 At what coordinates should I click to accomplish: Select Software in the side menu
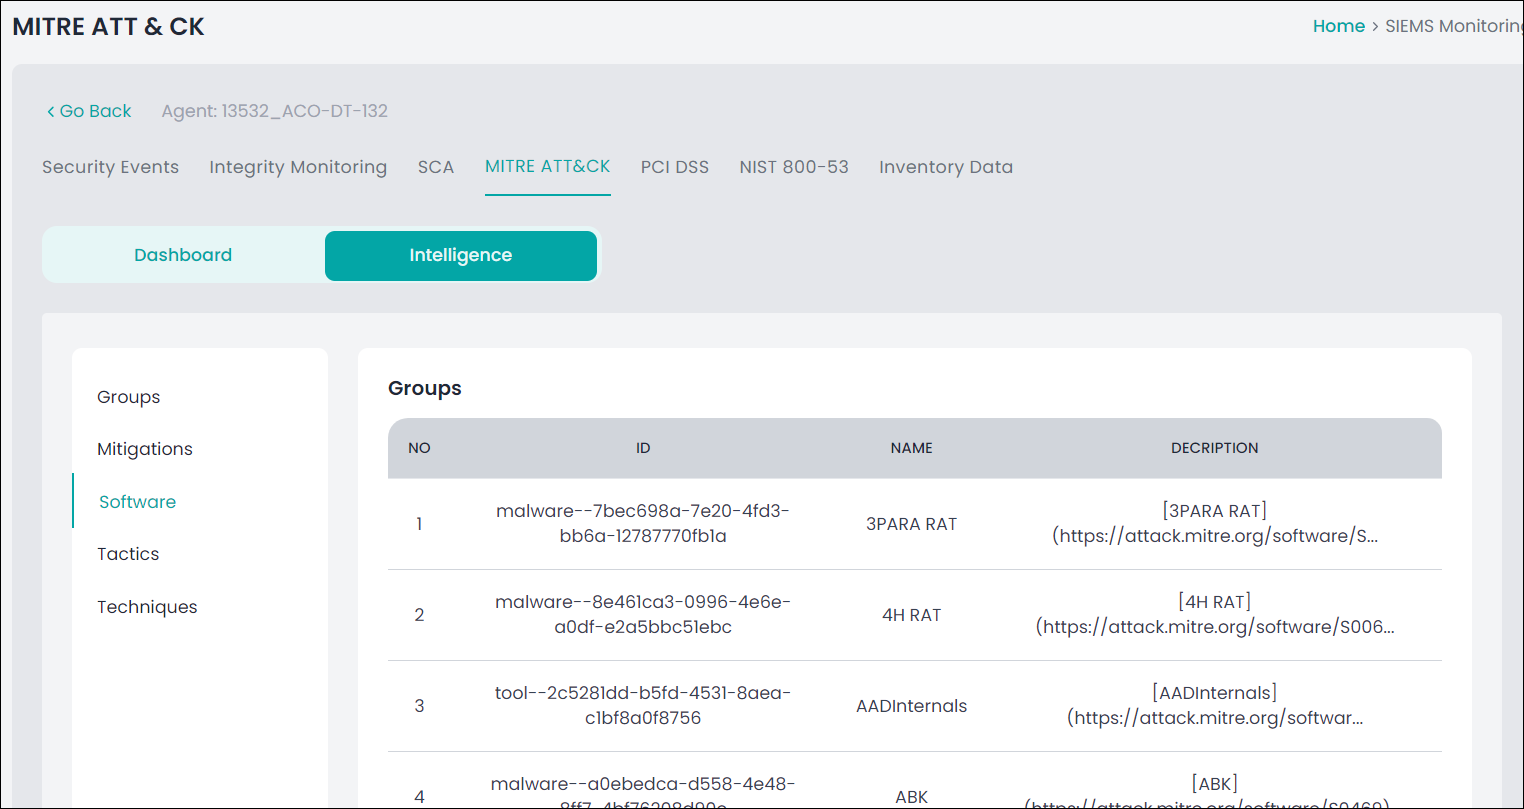click(138, 502)
